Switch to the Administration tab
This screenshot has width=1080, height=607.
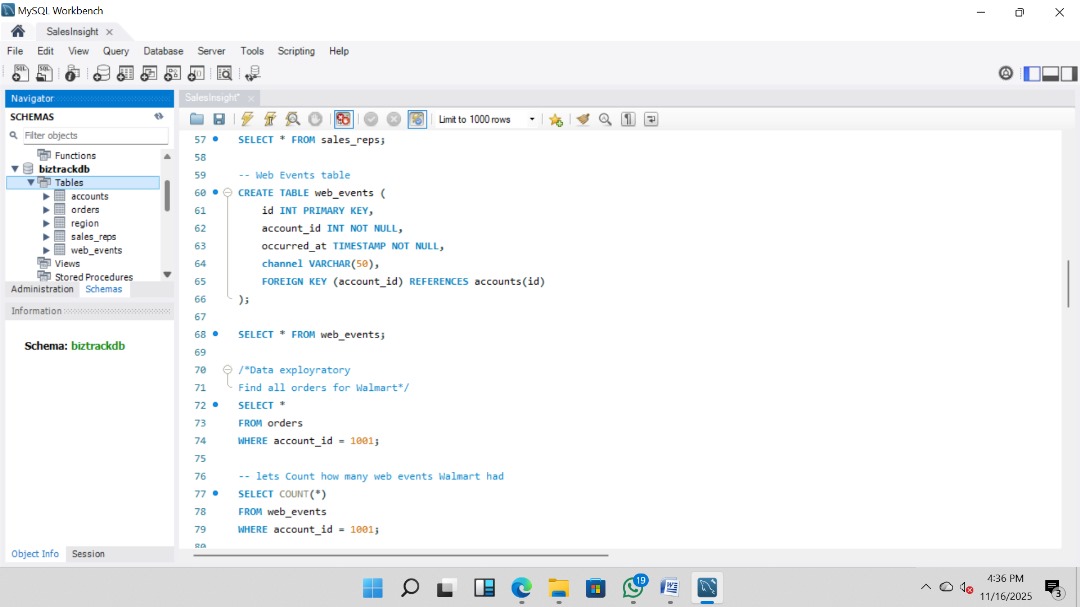coord(41,288)
